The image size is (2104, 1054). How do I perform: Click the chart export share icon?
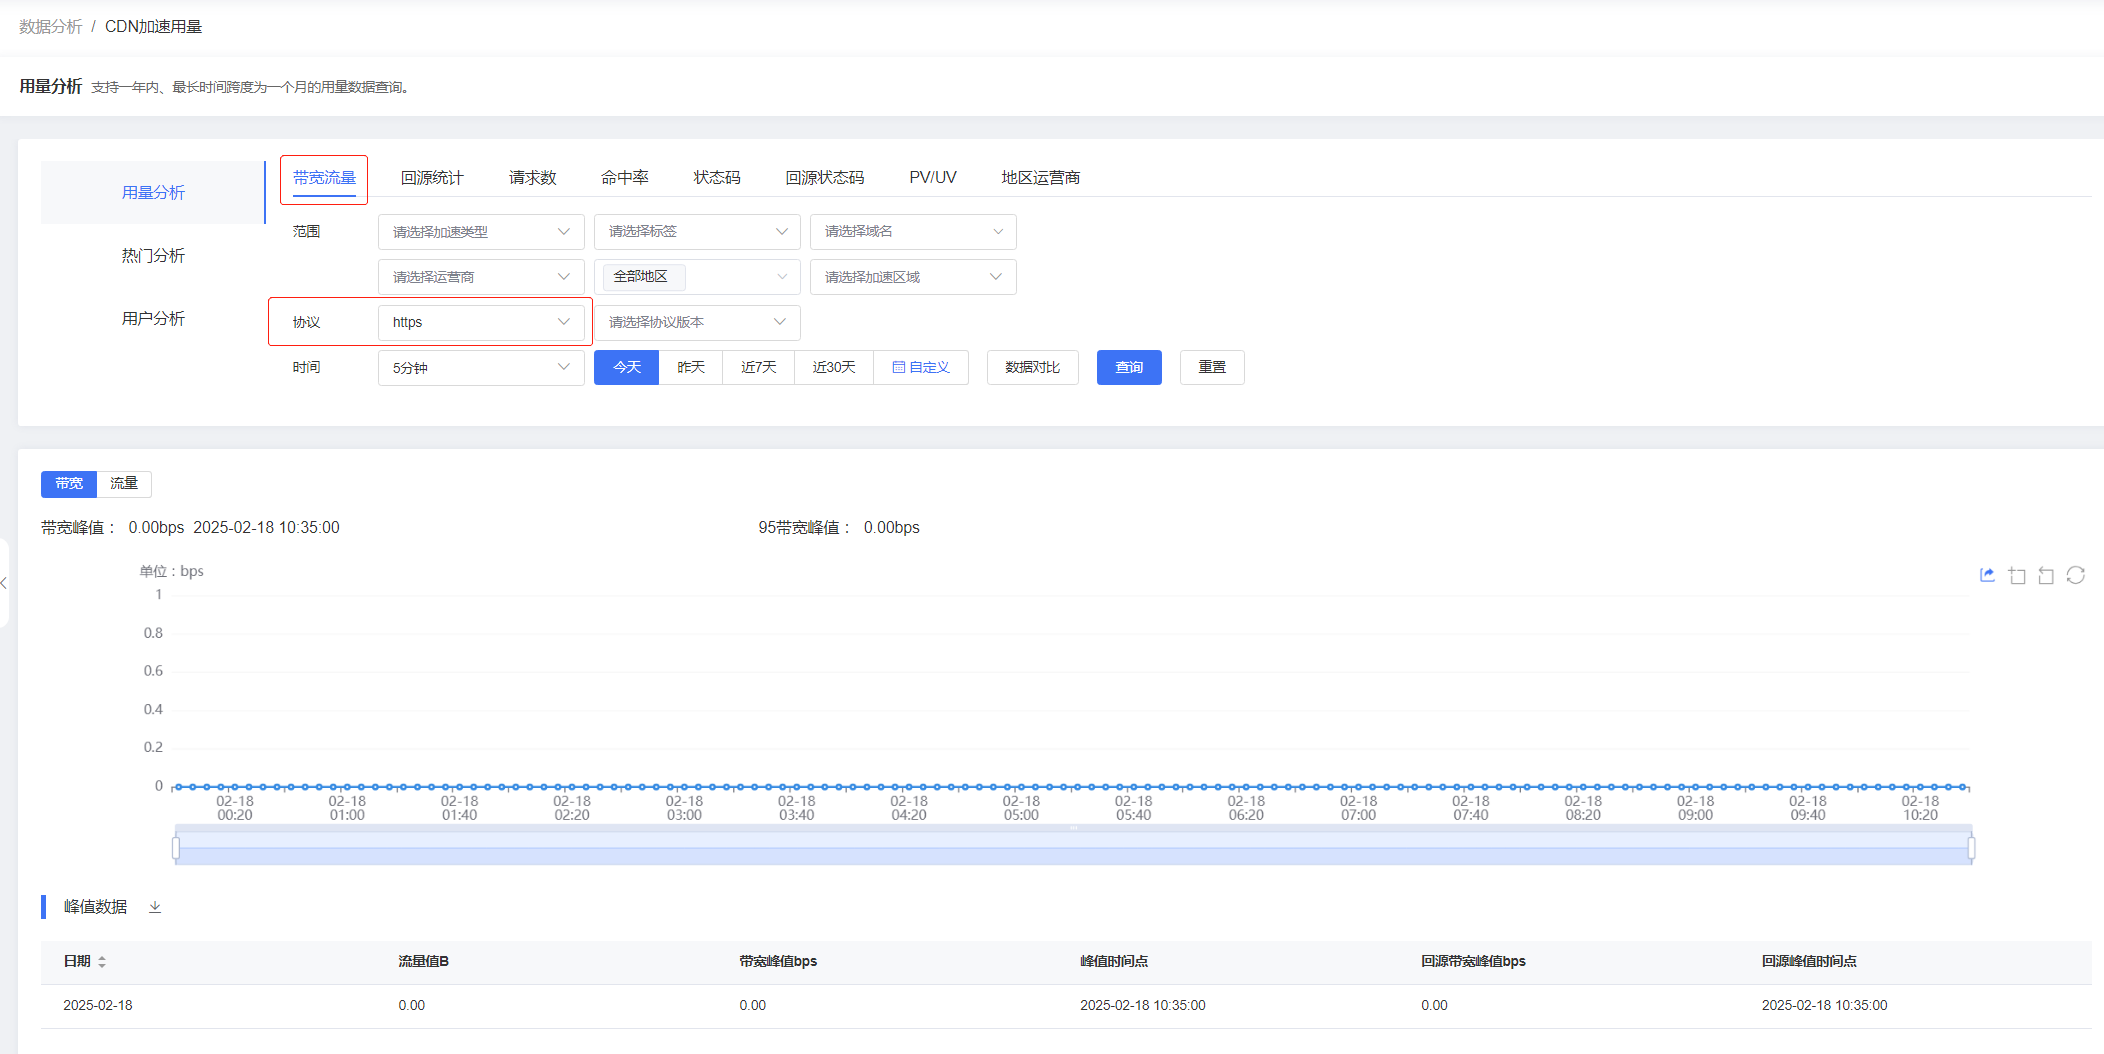tap(1987, 575)
